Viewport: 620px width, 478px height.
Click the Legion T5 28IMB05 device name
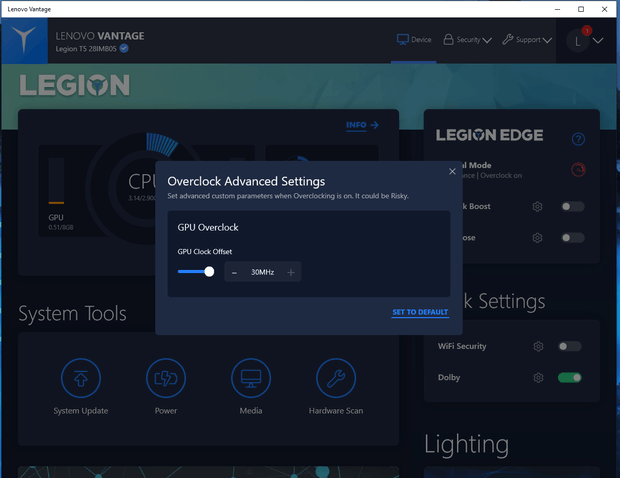(x=86, y=49)
